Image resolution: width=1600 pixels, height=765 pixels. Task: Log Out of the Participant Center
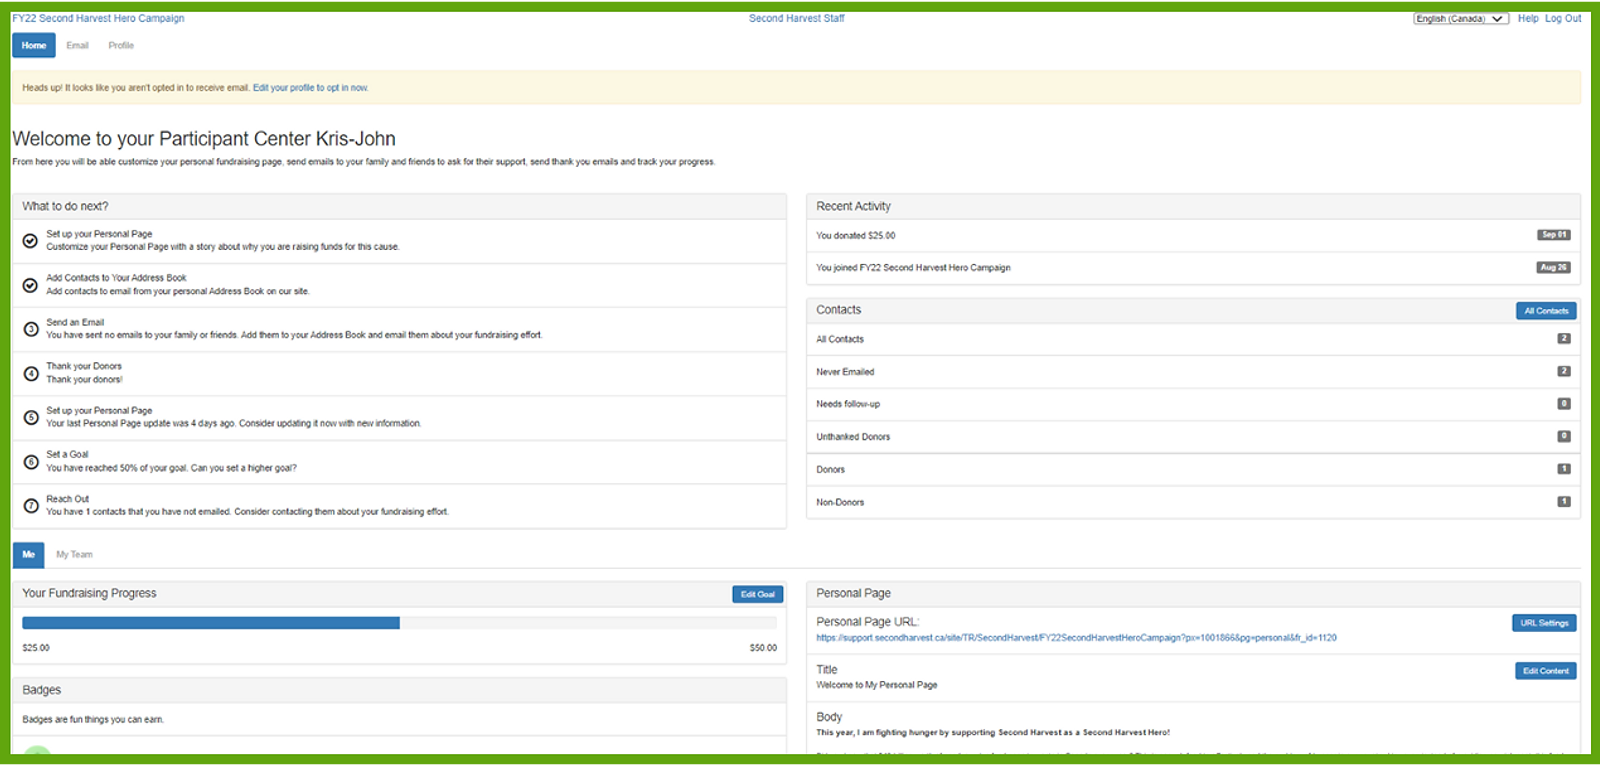1563,18
